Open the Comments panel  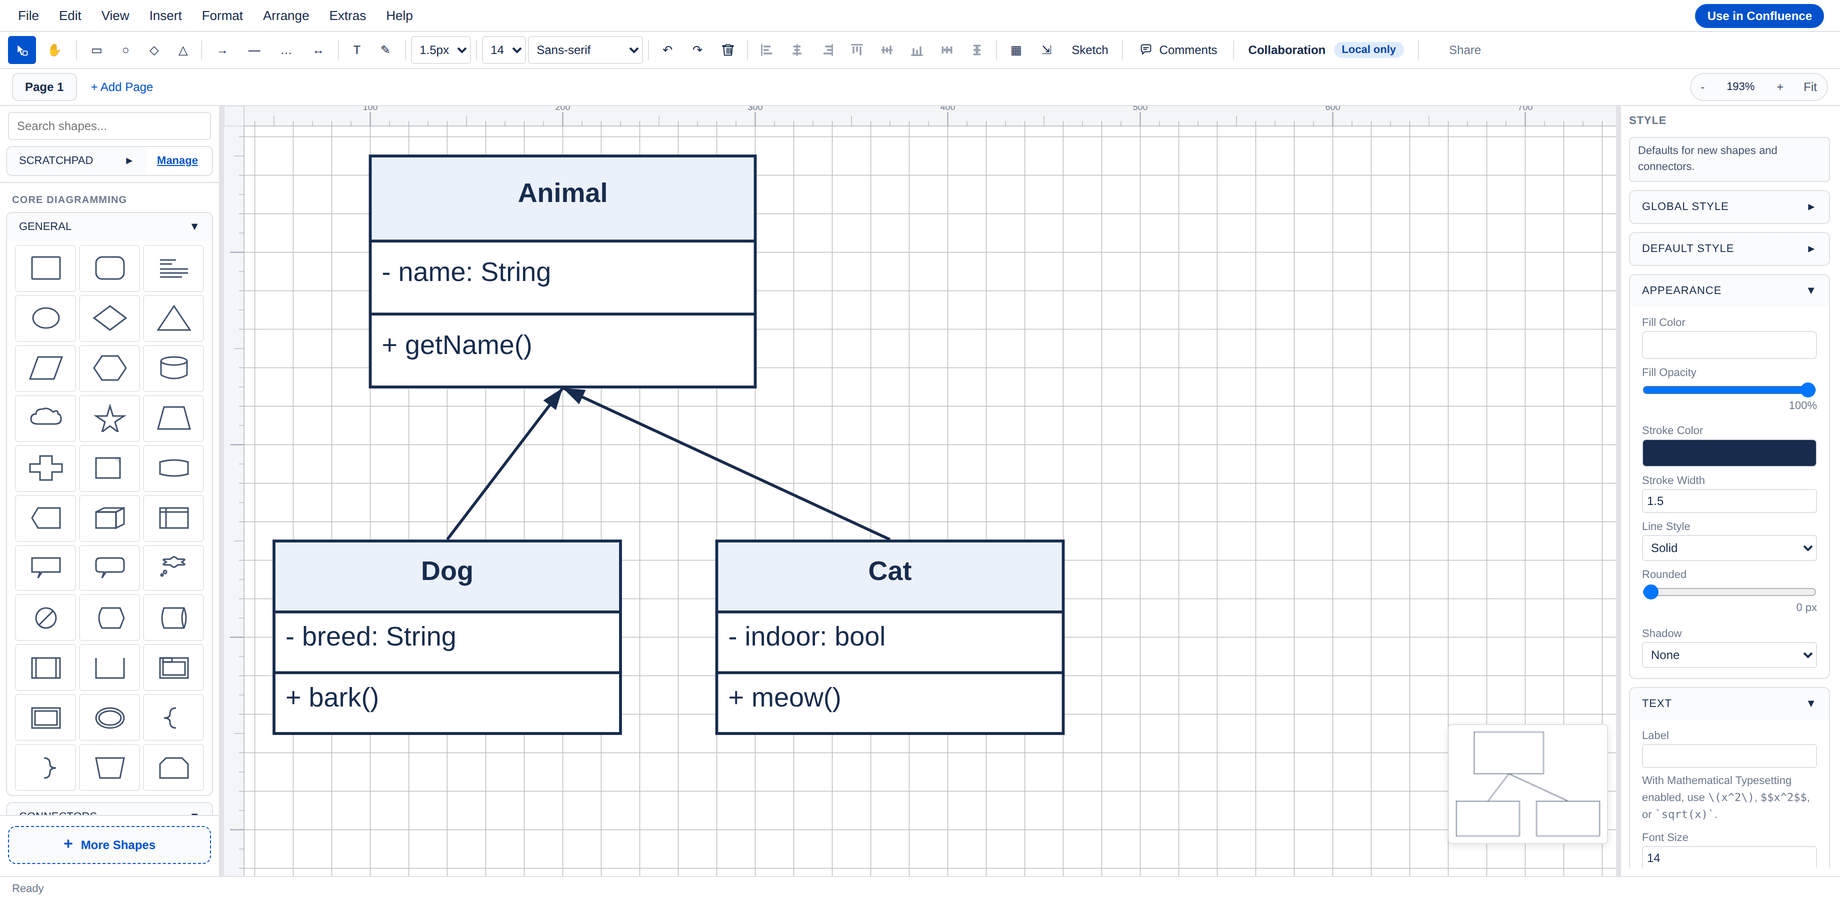click(x=1178, y=50)
